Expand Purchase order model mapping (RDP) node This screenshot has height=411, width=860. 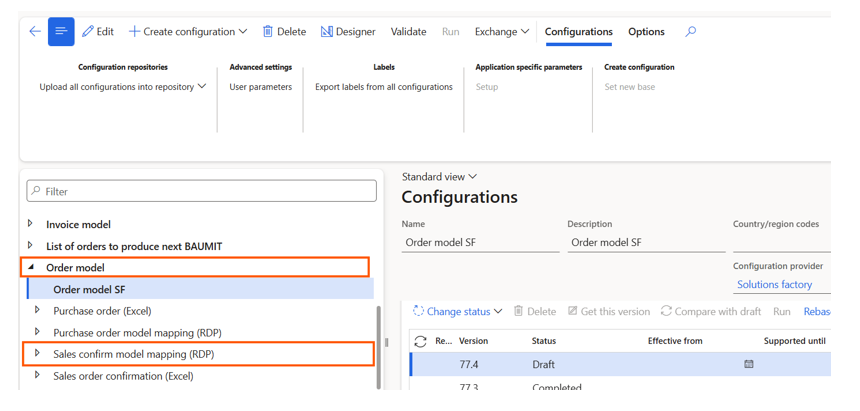pyautogui.click(x=37, y=332)
